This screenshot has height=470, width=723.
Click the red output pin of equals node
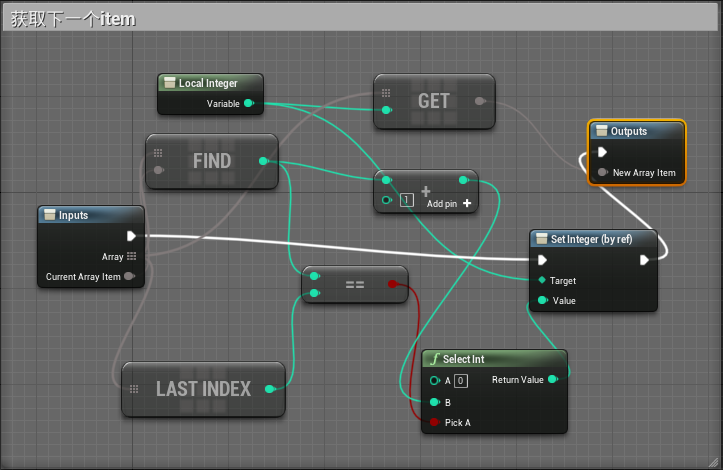pos(393,284)
